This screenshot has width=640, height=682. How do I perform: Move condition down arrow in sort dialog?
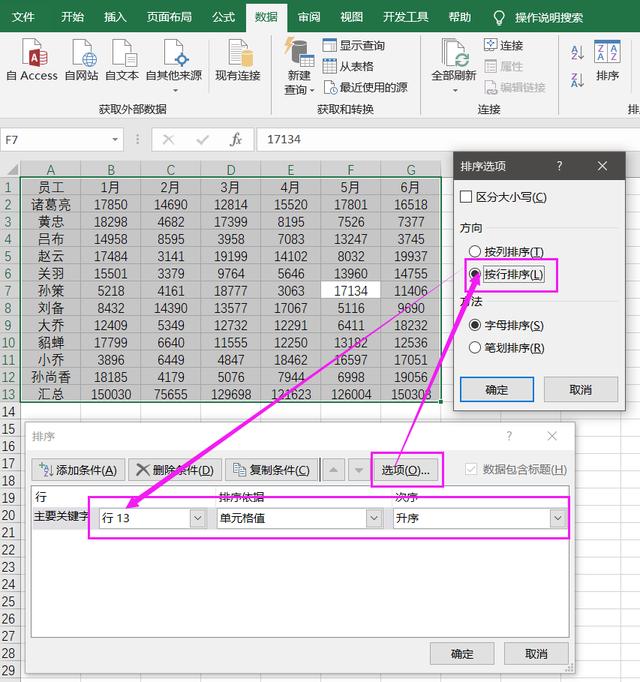tap(359, 470)
